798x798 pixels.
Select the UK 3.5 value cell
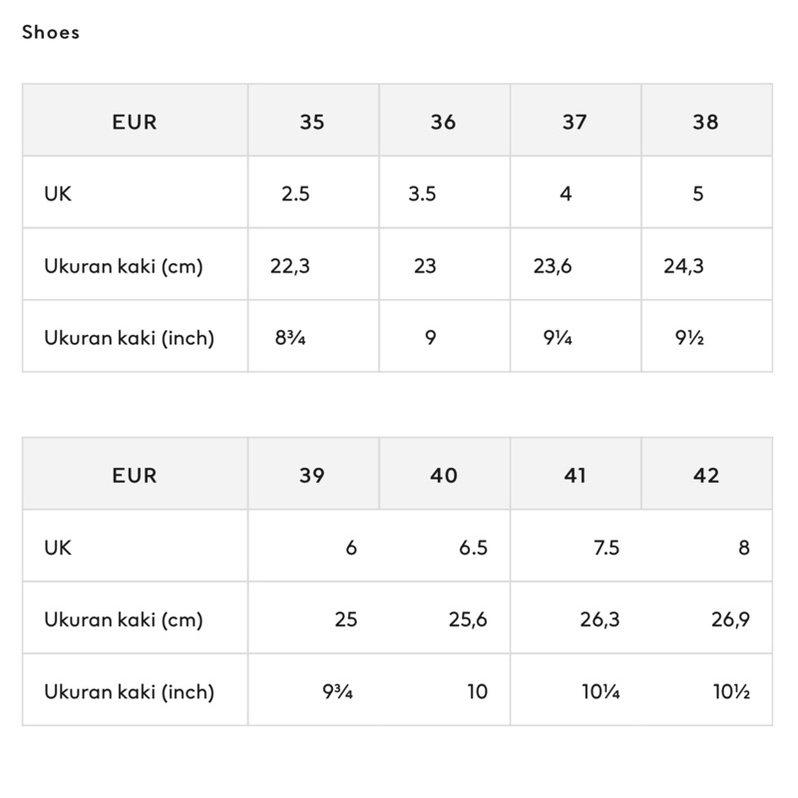[423, 194]
